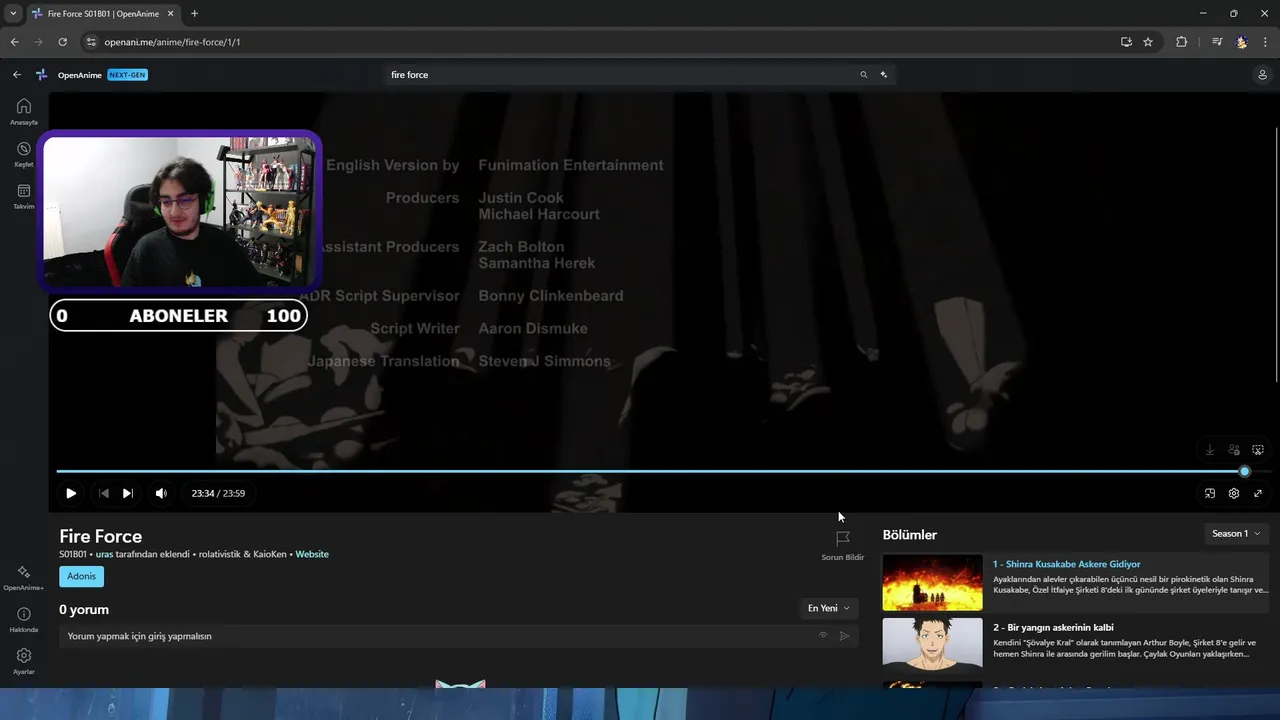The width and height of the screenshot is (1280, 720).
Task: Open tab search dropdown arrow
Action: click(x=13, y=14)
